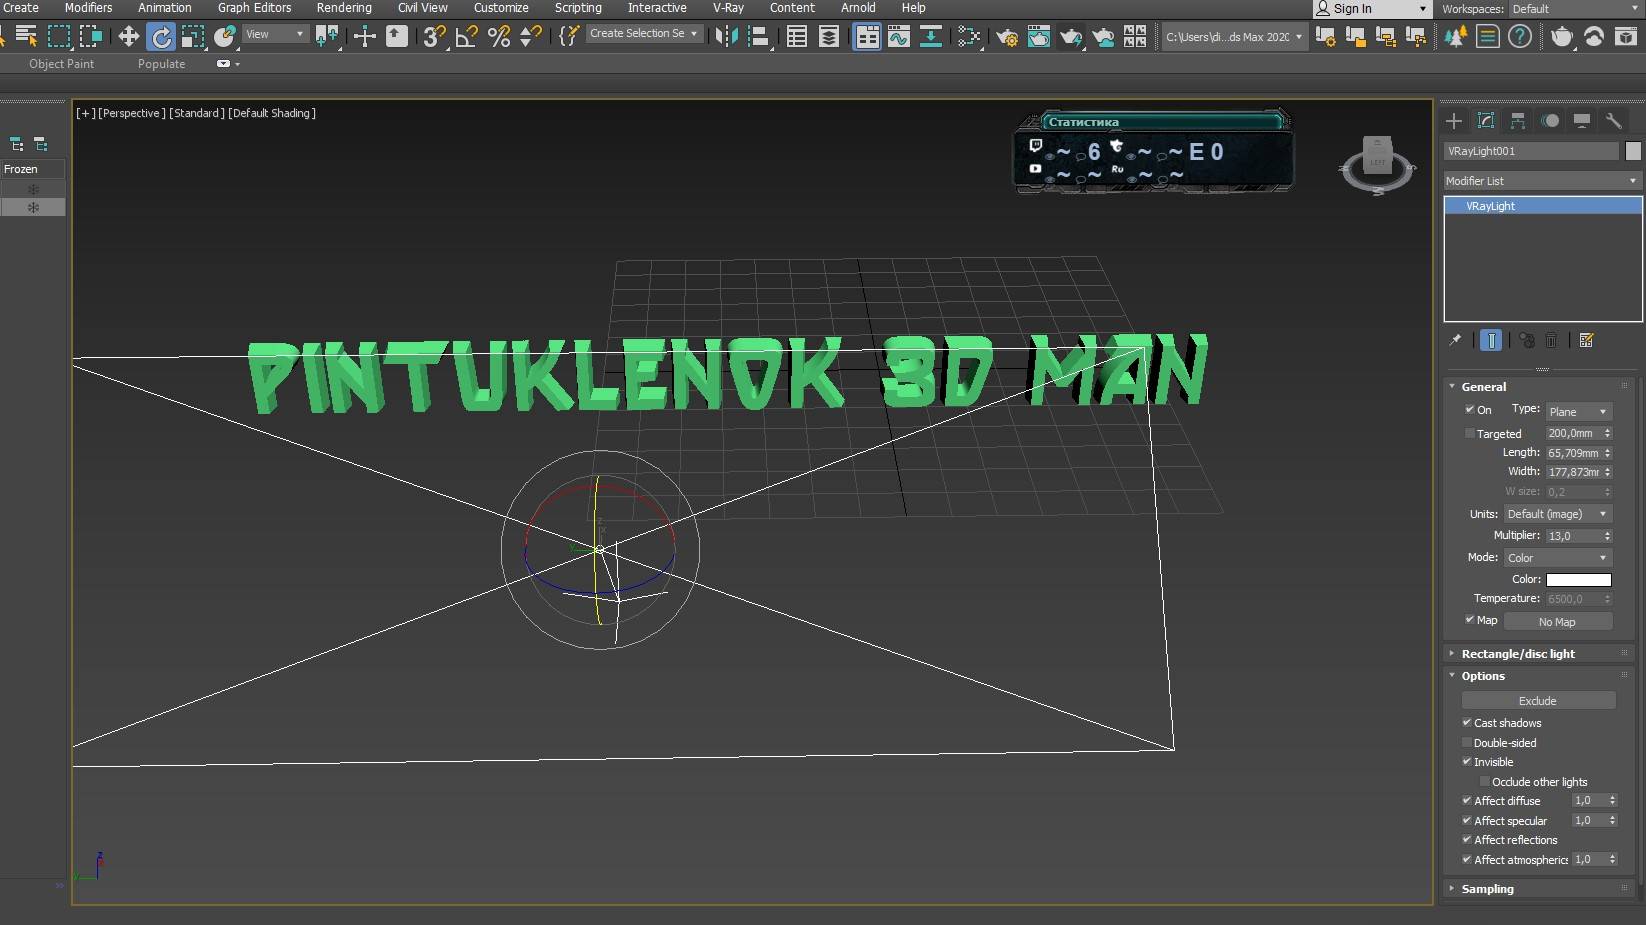The height and width of the screenshot is (925, 1646).
Task: Click the Pin Stack icon
Action: click(x=1455, y=340)
